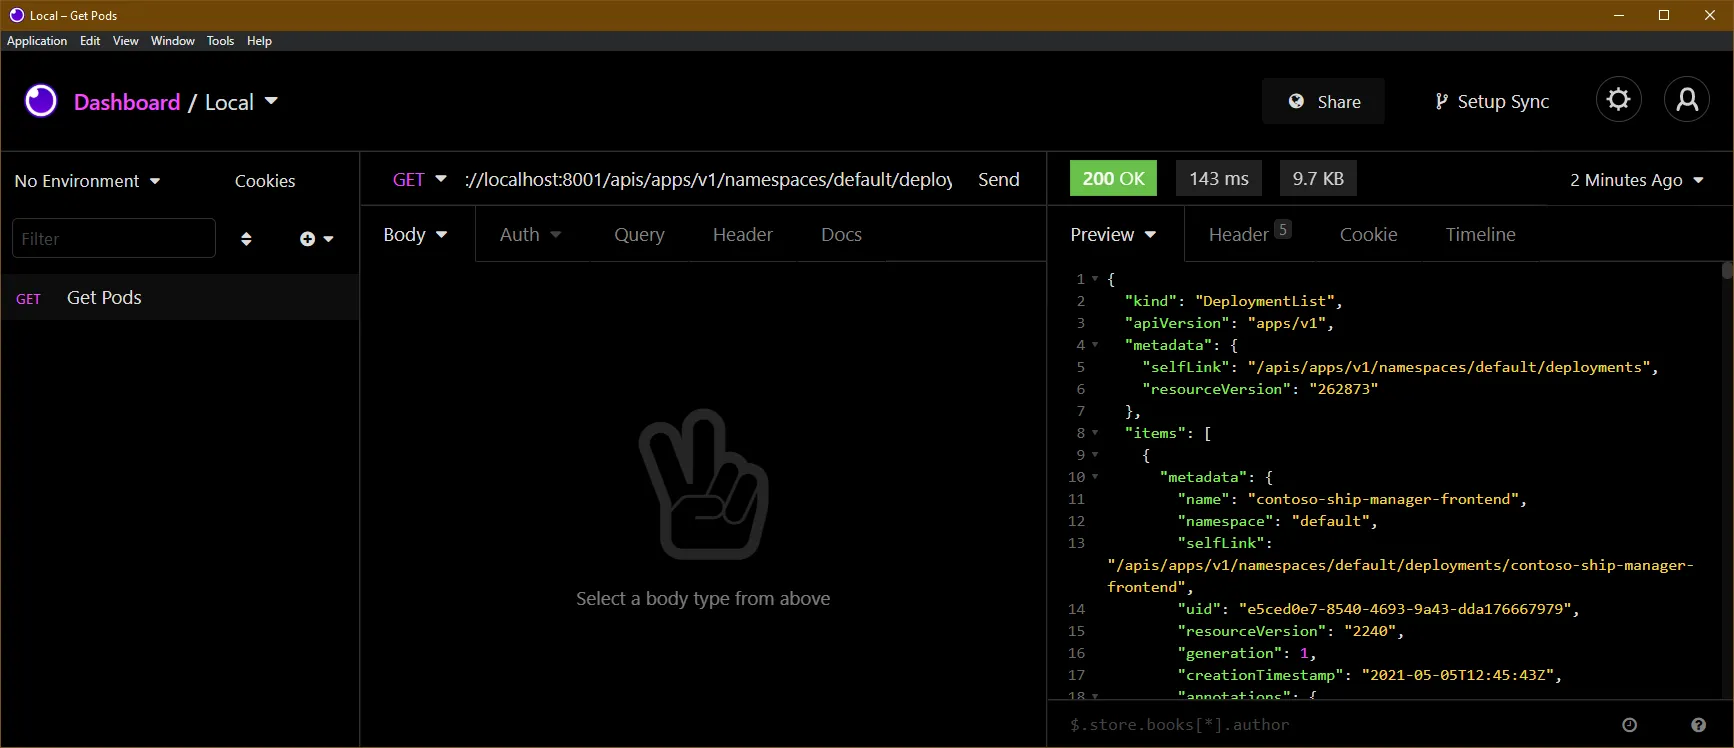Click the sort requests arrows icon

click(x=246, y=239)
